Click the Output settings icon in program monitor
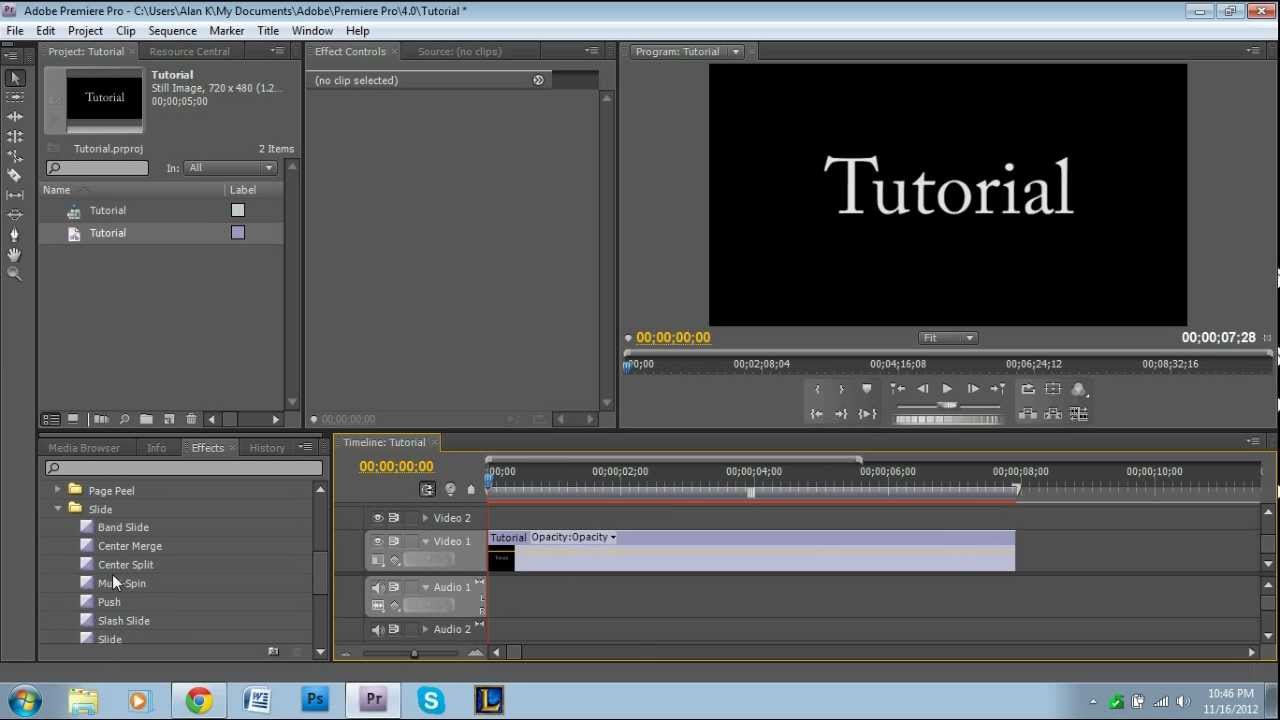Image resolution: width=1280 pixels, height=720 pixels. point(1078,389)
